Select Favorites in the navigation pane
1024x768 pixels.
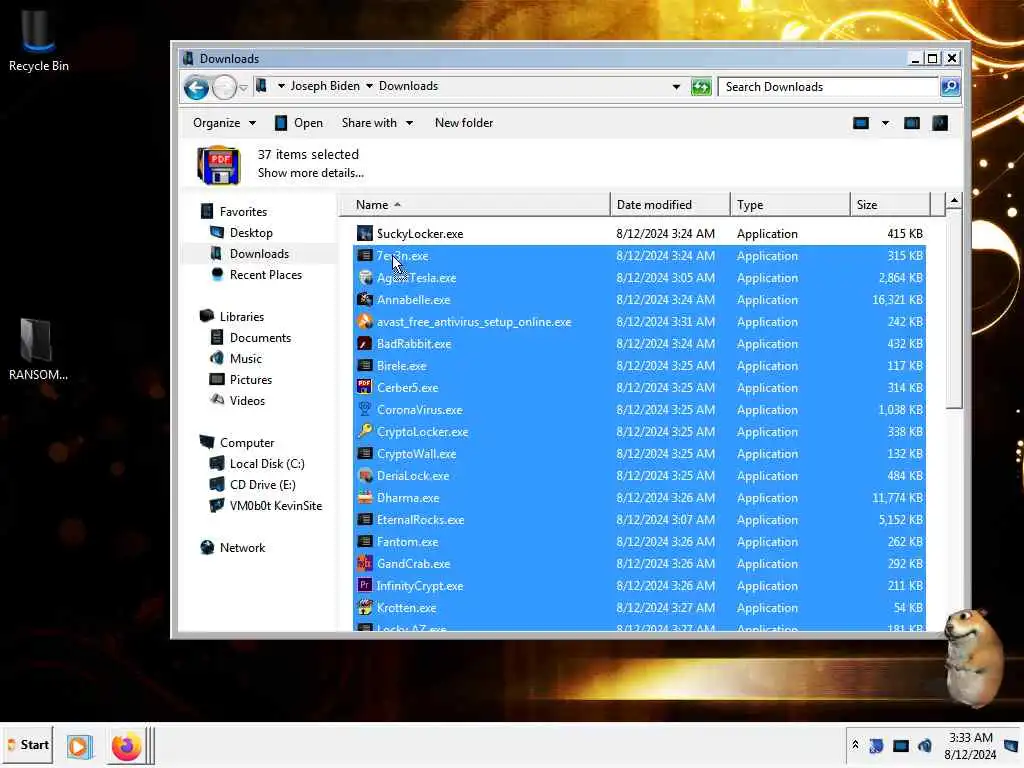243,212
